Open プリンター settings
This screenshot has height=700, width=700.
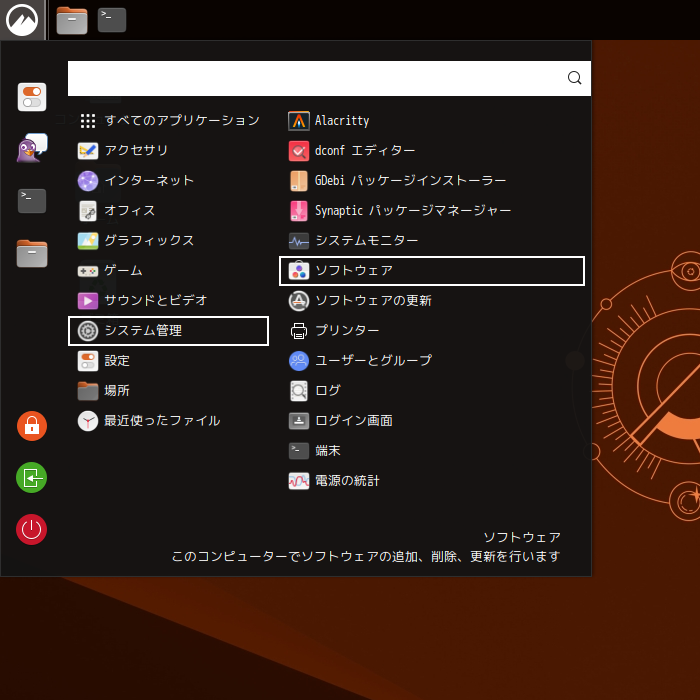tap(432, 331)
